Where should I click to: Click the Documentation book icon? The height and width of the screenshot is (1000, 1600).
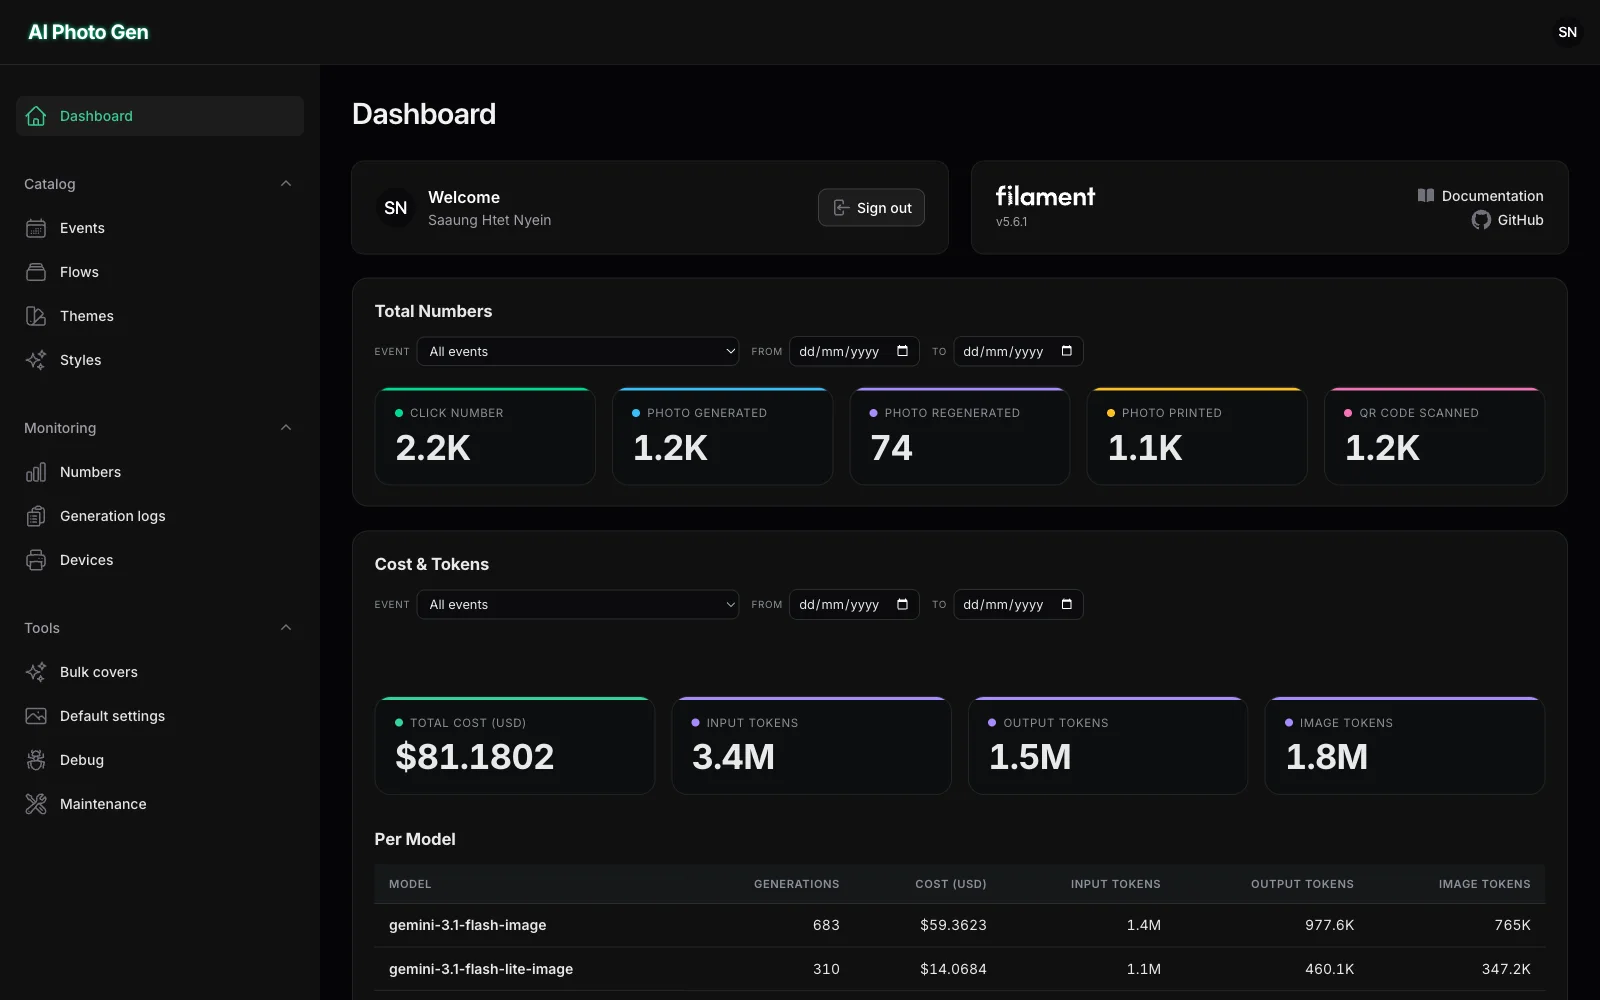[x=1426, y=196]
